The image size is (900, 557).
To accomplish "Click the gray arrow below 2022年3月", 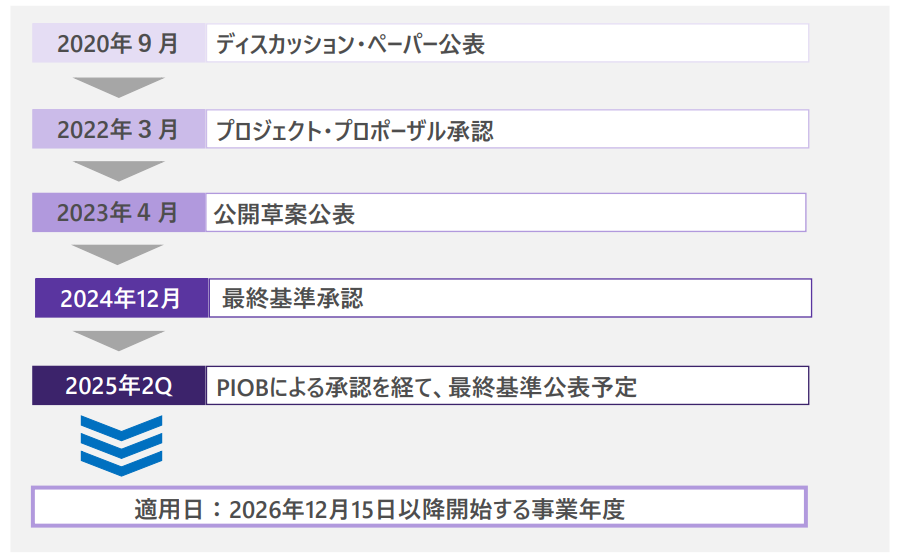I will pos(118,171).
